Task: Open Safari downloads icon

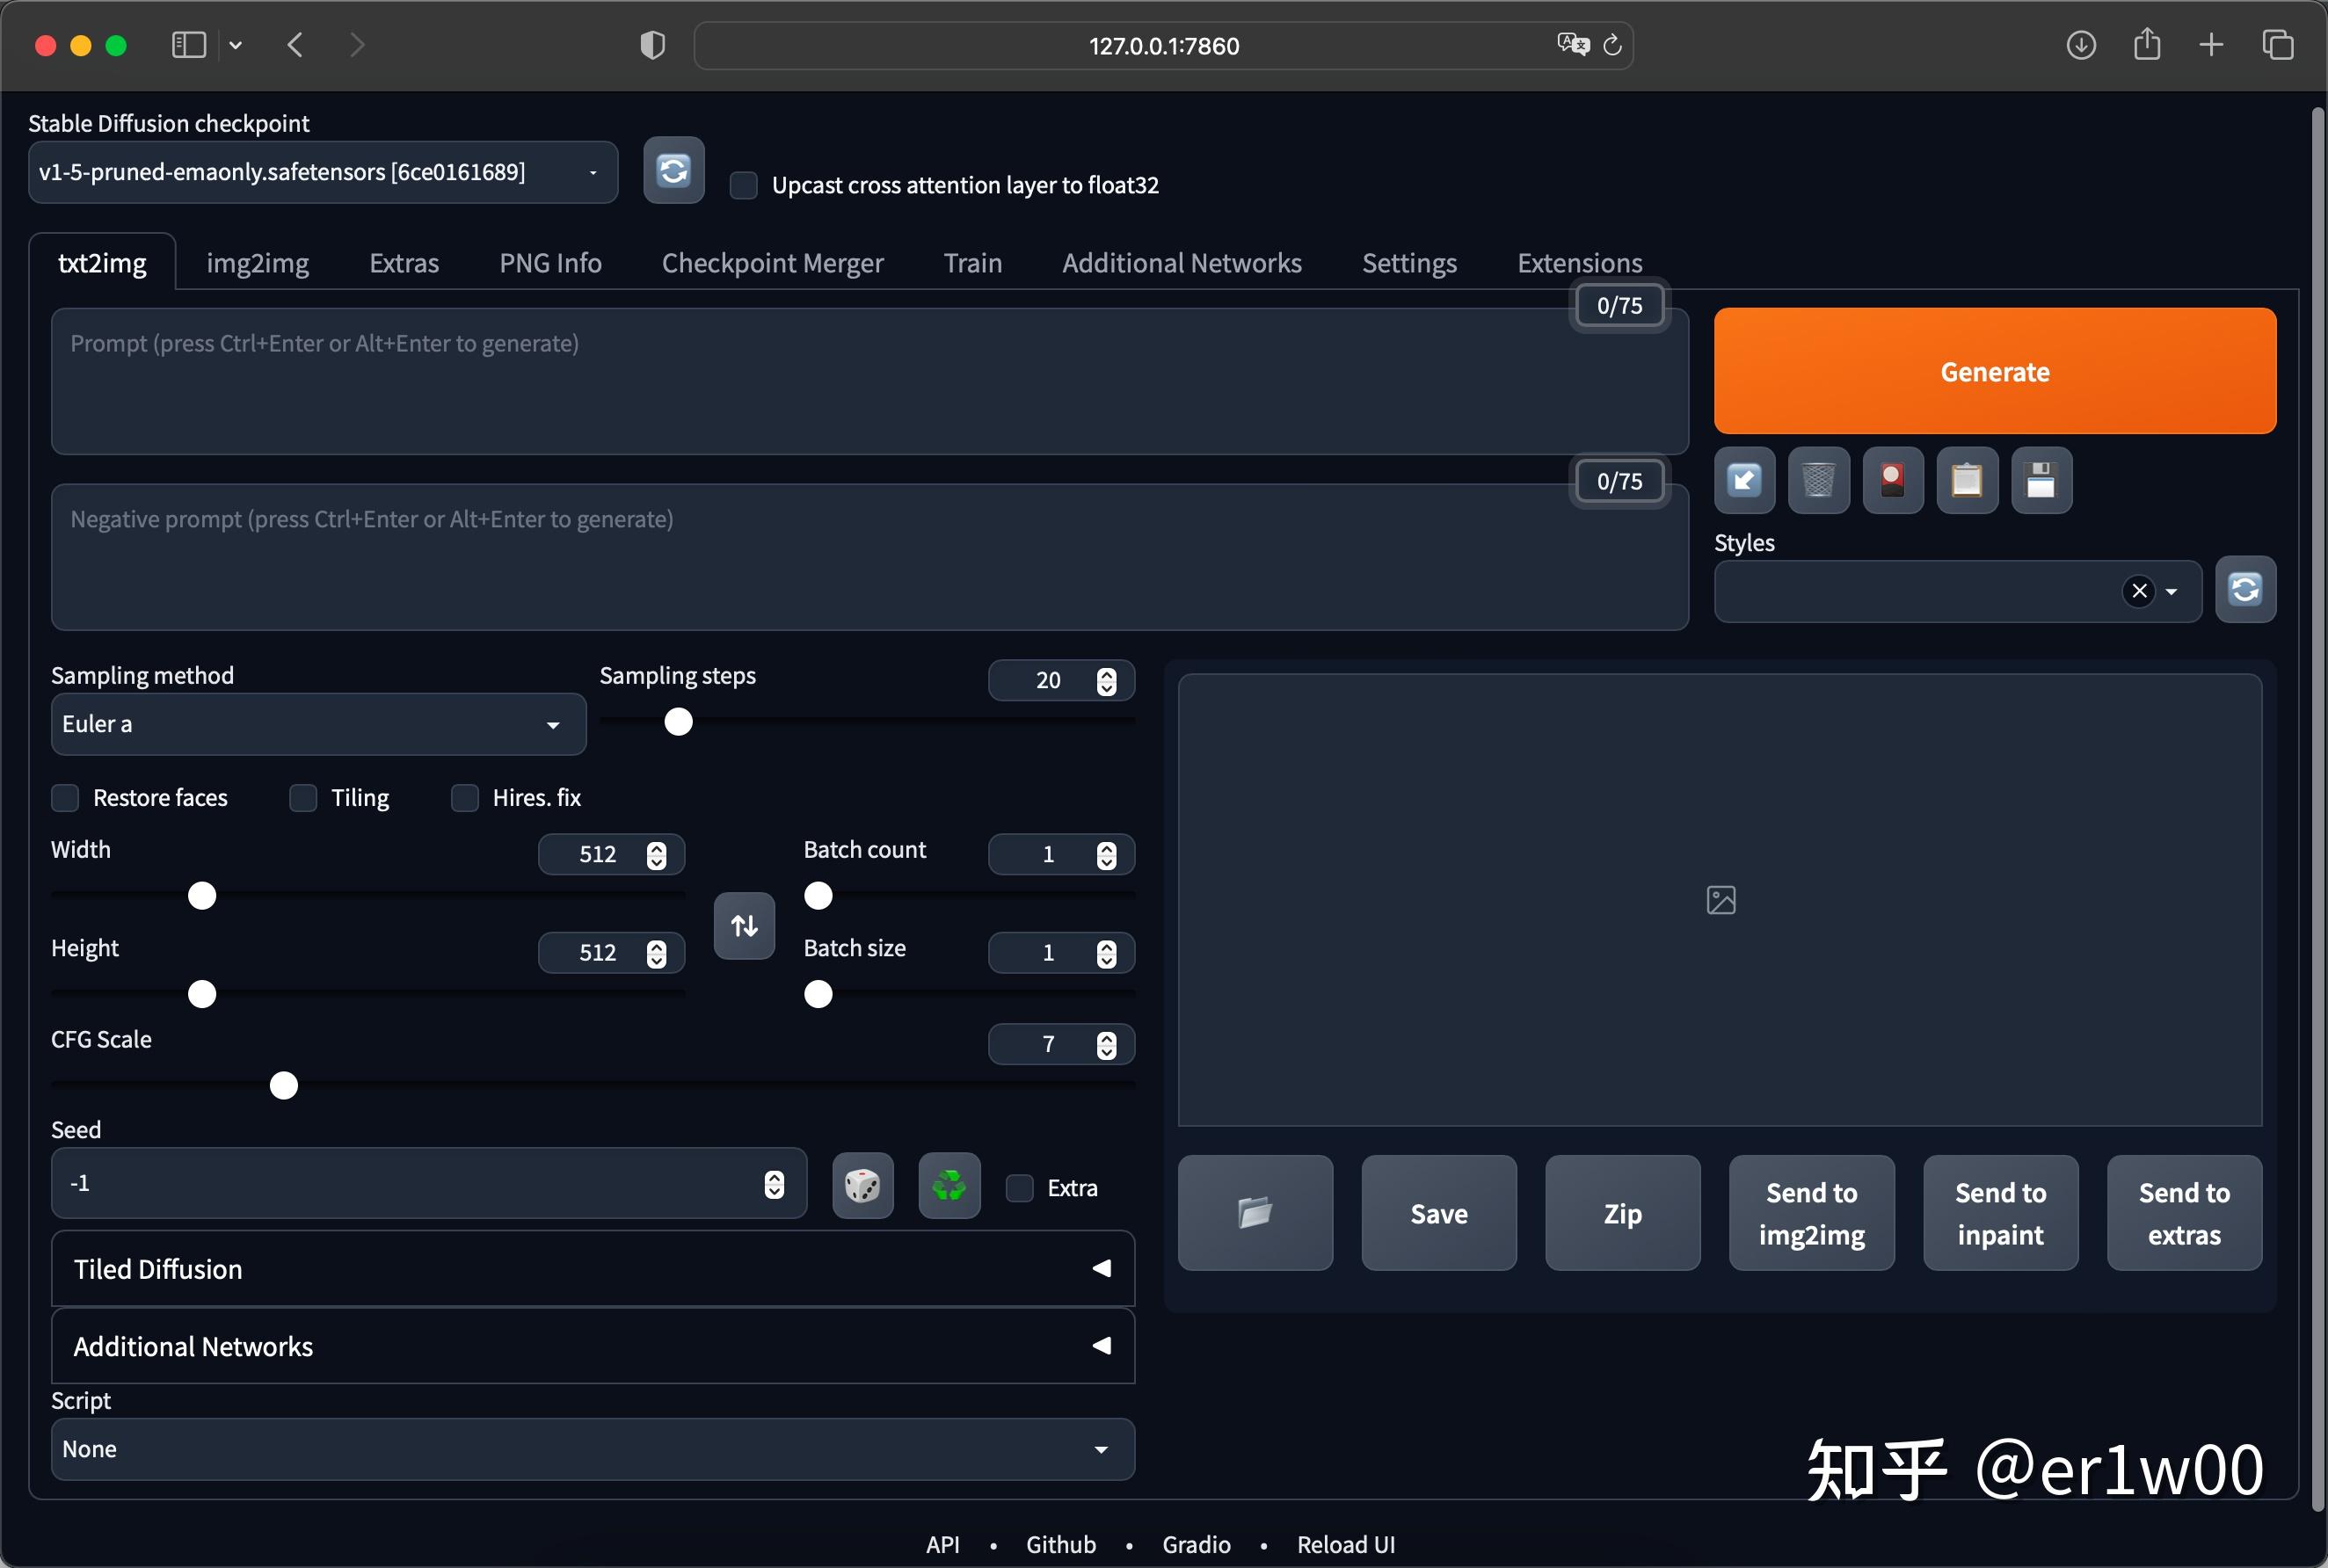Action: pyautogui.click(x=2081, y=45)
